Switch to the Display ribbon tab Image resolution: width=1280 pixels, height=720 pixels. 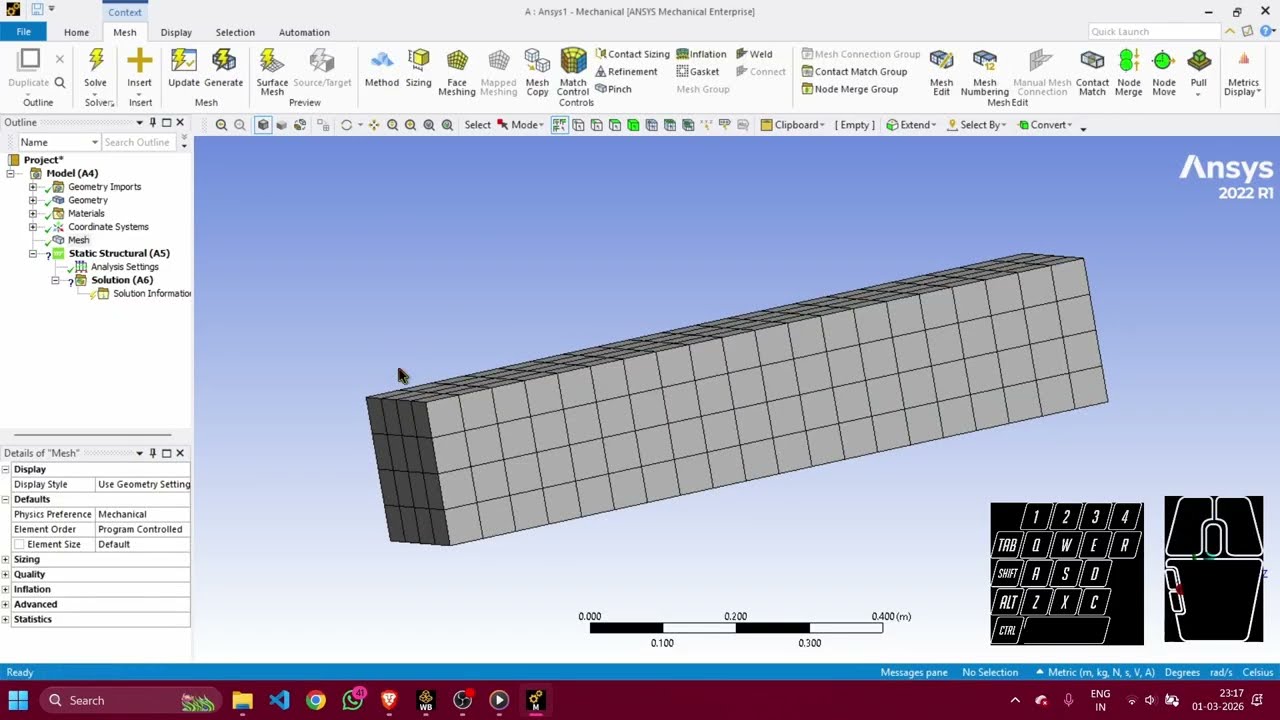[x=176, y=32]
